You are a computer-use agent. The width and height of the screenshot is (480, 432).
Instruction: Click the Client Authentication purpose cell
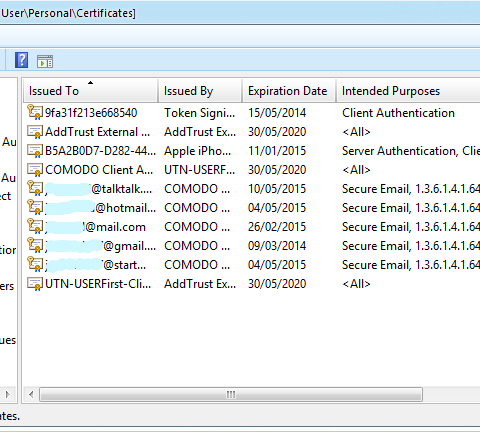[398, 113]
